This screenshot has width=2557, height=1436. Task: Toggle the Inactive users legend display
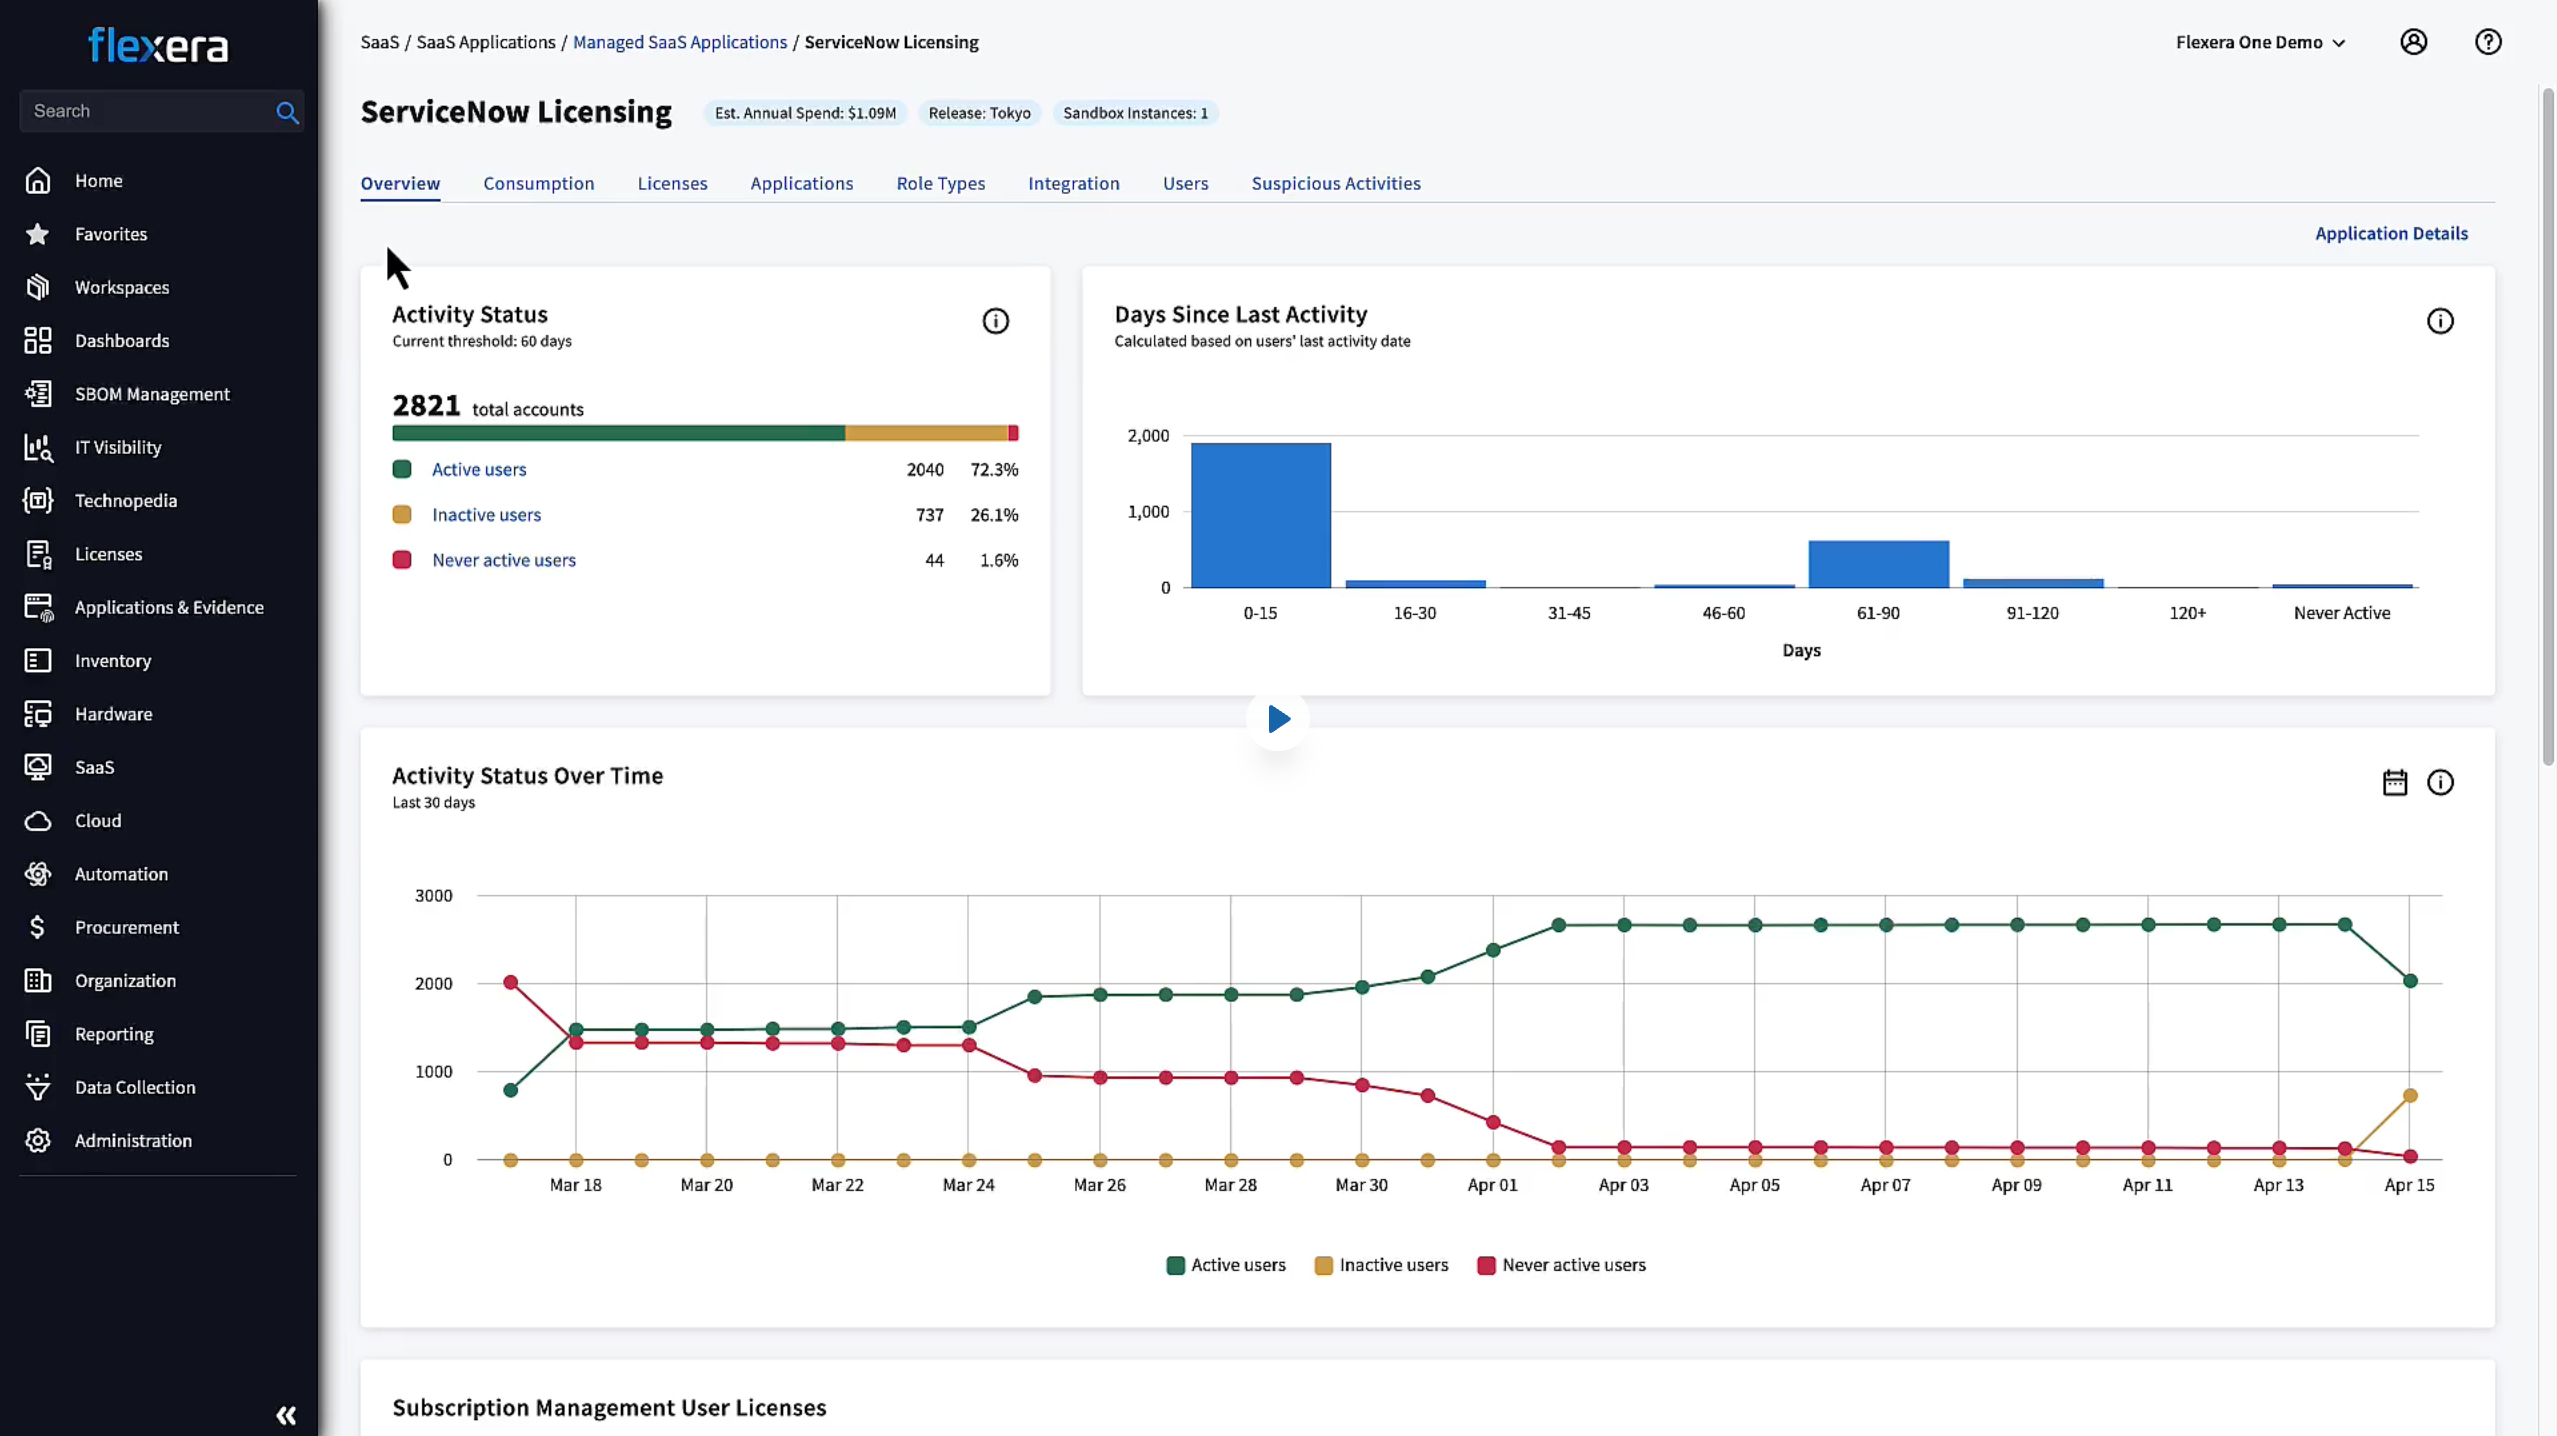click(x=1387, y=1266)
